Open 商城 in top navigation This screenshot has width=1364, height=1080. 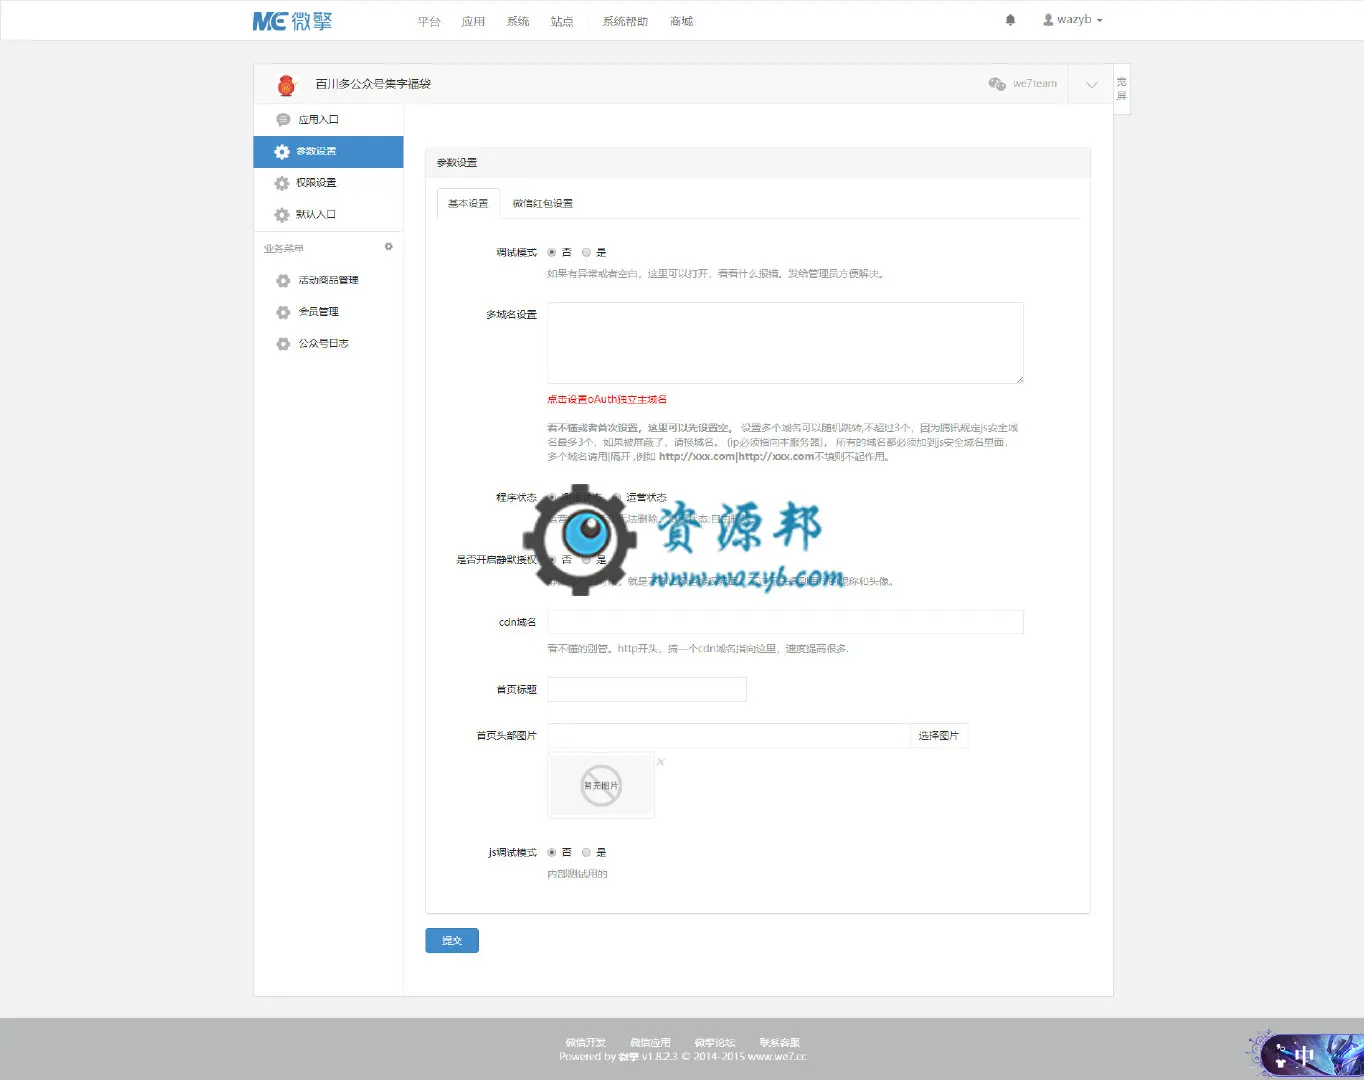click(x=681, y=21)
